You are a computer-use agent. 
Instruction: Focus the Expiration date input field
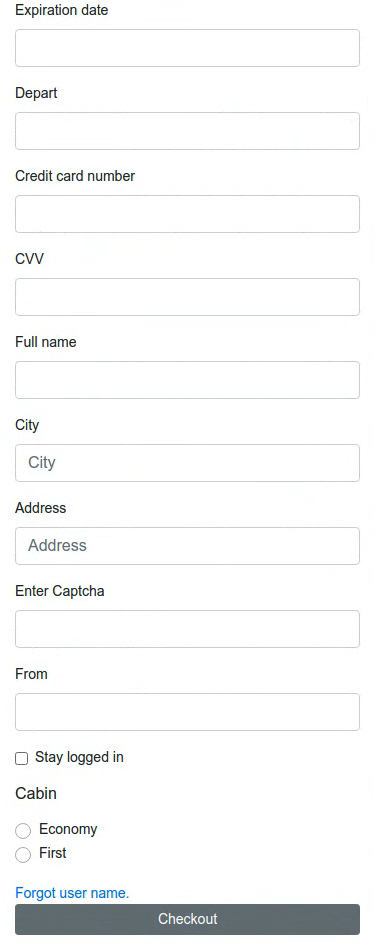pyautogui.click(x=188, y=48)
